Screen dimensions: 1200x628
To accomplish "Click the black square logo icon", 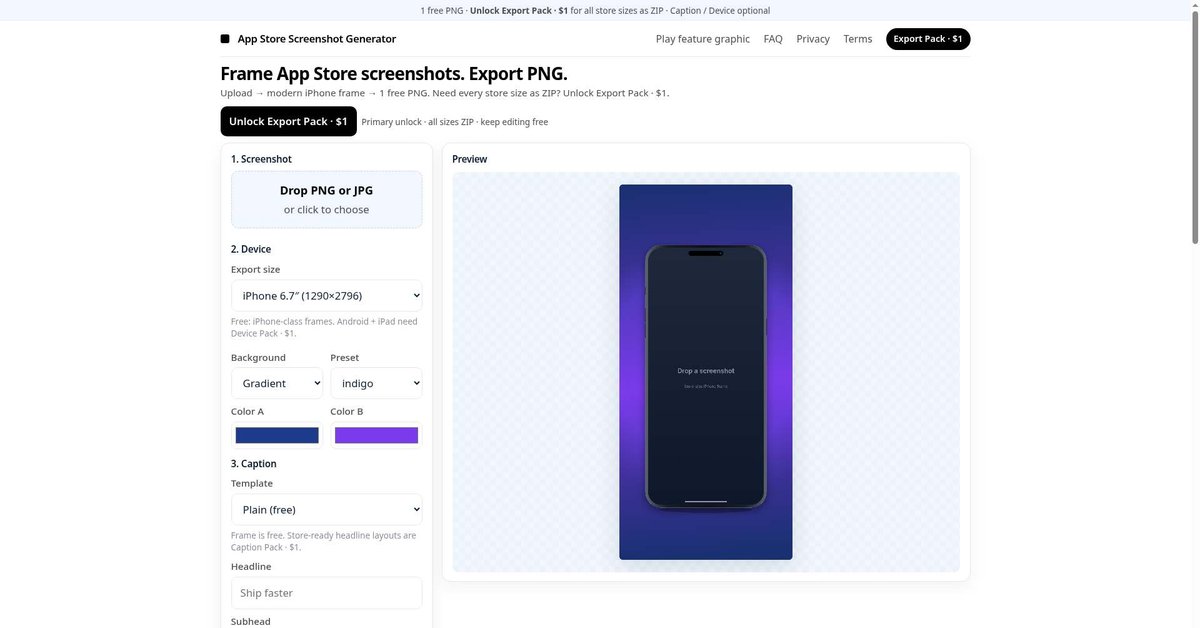I will [x=225, y=39].
